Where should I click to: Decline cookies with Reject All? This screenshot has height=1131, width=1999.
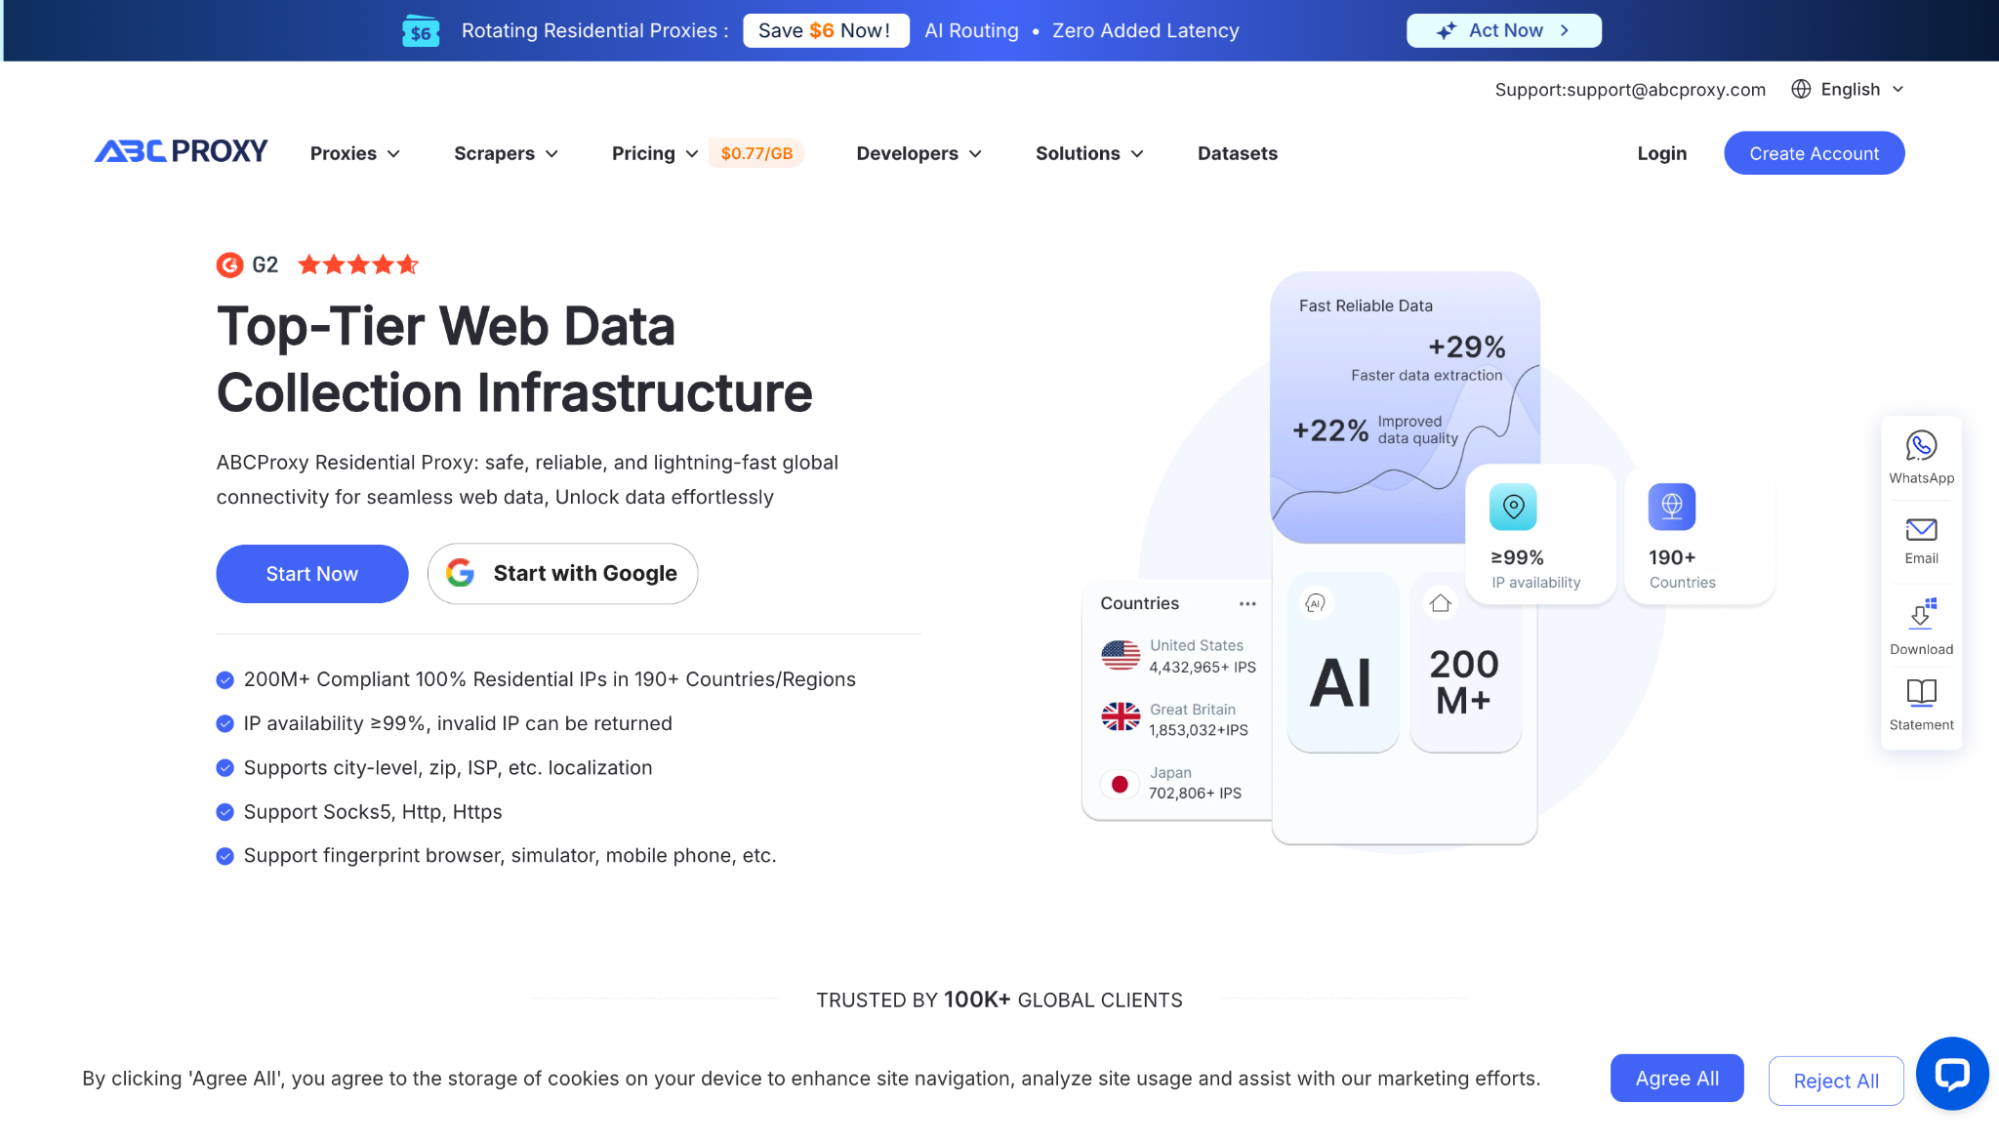[1835, 1080]
